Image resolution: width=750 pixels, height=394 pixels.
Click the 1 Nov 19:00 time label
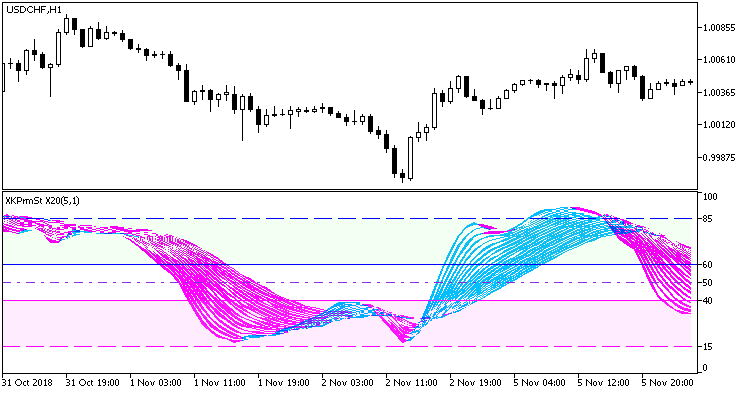[284, 383]
